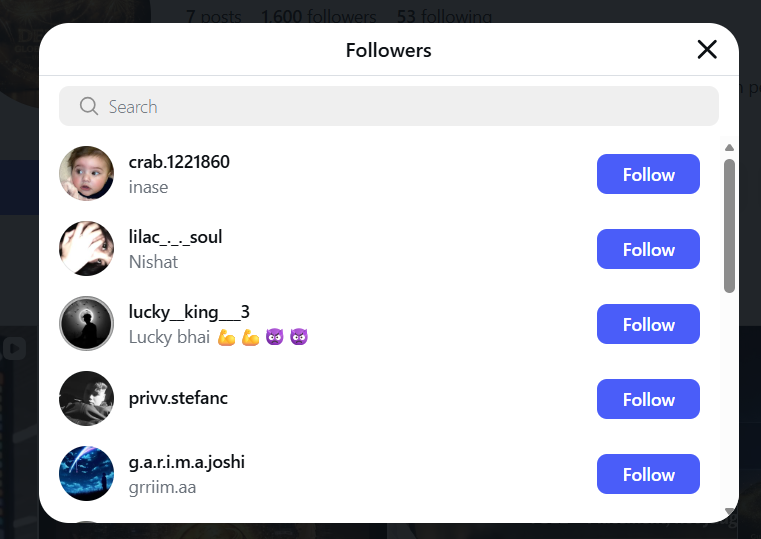The height and width of the screenshot is (539, 761).
Task: Open g.a.r.i.m.a.joshi's profile picture
Action: click(x=86, y=474)
